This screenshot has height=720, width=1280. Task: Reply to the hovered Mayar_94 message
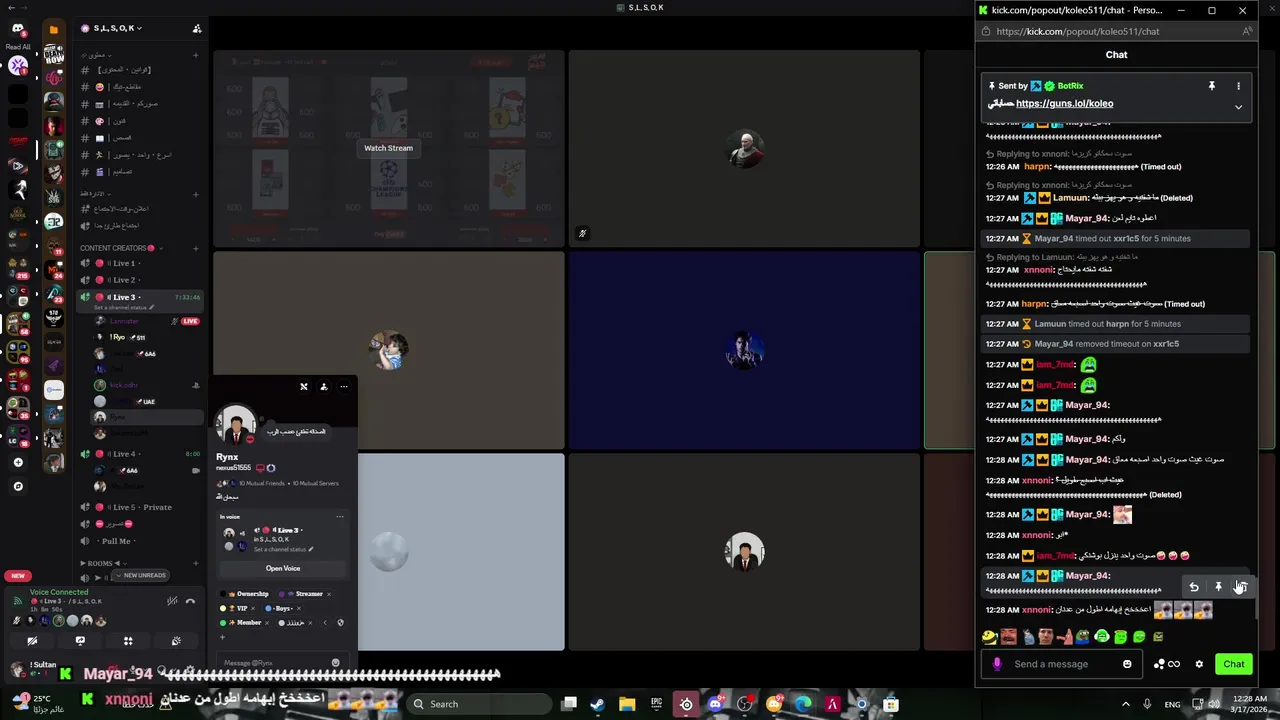coord(1194,587)
